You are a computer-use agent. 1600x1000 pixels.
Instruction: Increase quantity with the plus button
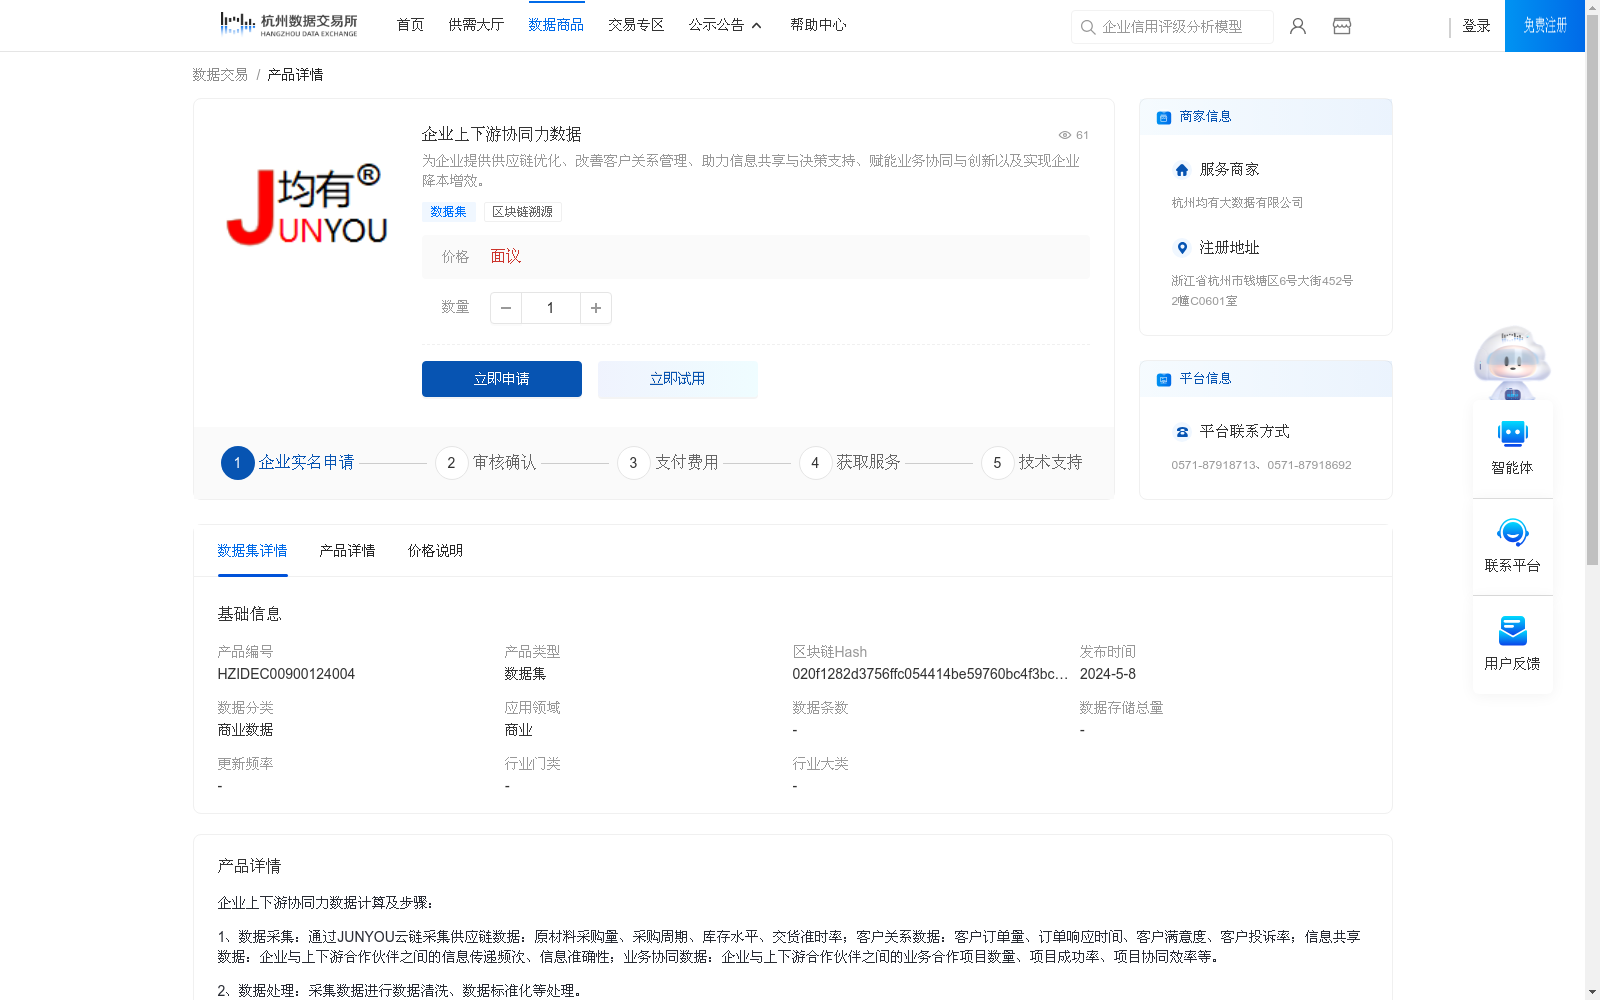[596, 308]
